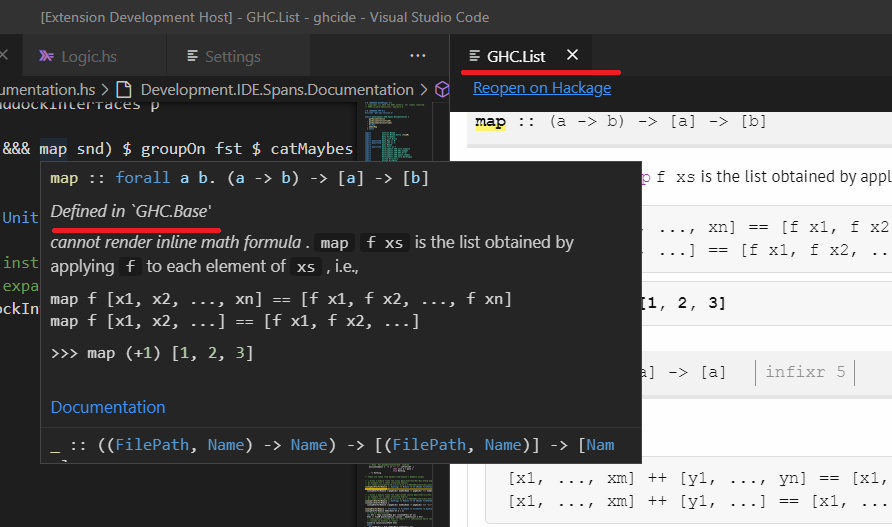Click the 'infixr 5' label in documentation

(805, 372)
